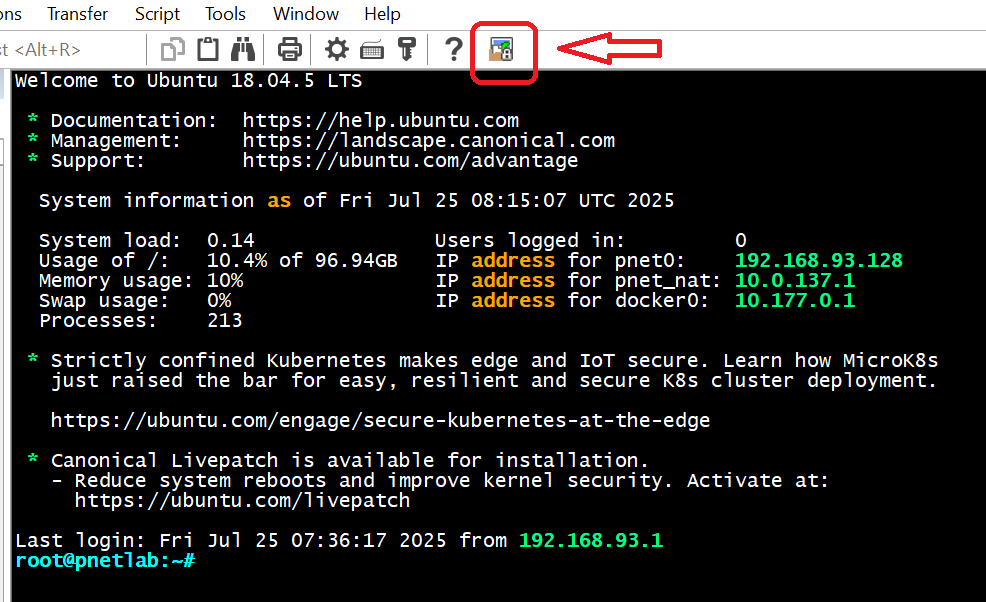
Task: Click the question mark help icon
Action: tap(453, 49)
